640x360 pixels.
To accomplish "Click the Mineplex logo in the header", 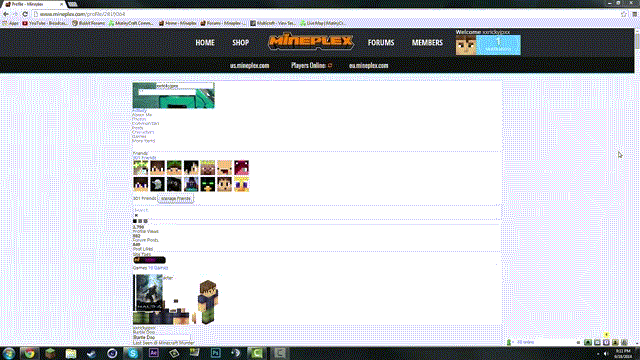I will [x=311, y=42].
